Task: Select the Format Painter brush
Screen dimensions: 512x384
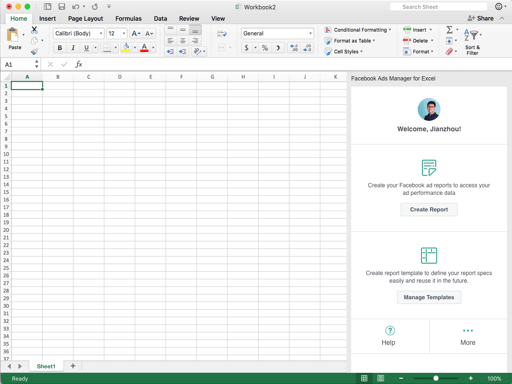Action: click(34, 51)
